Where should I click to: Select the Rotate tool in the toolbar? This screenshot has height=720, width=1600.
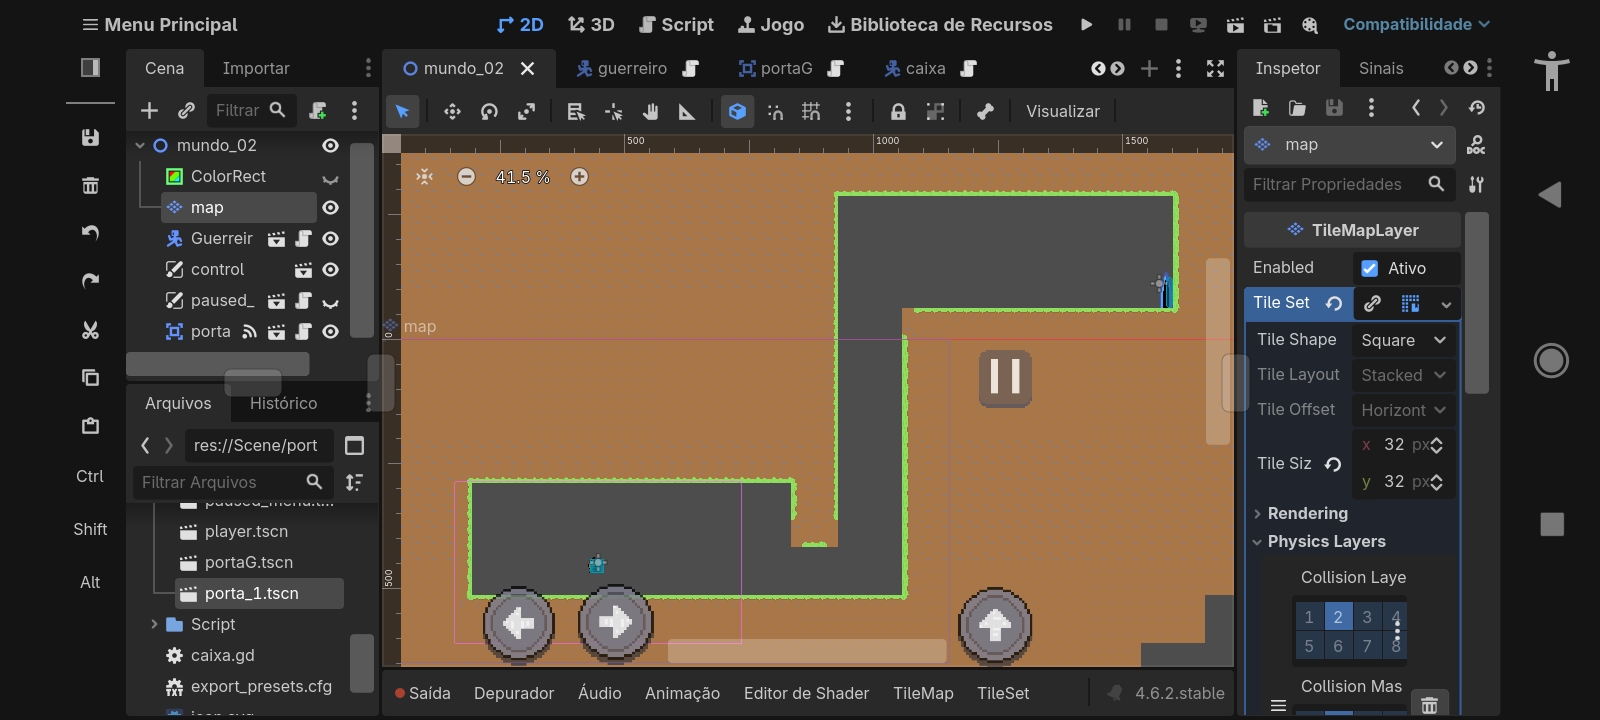point(489,111)
